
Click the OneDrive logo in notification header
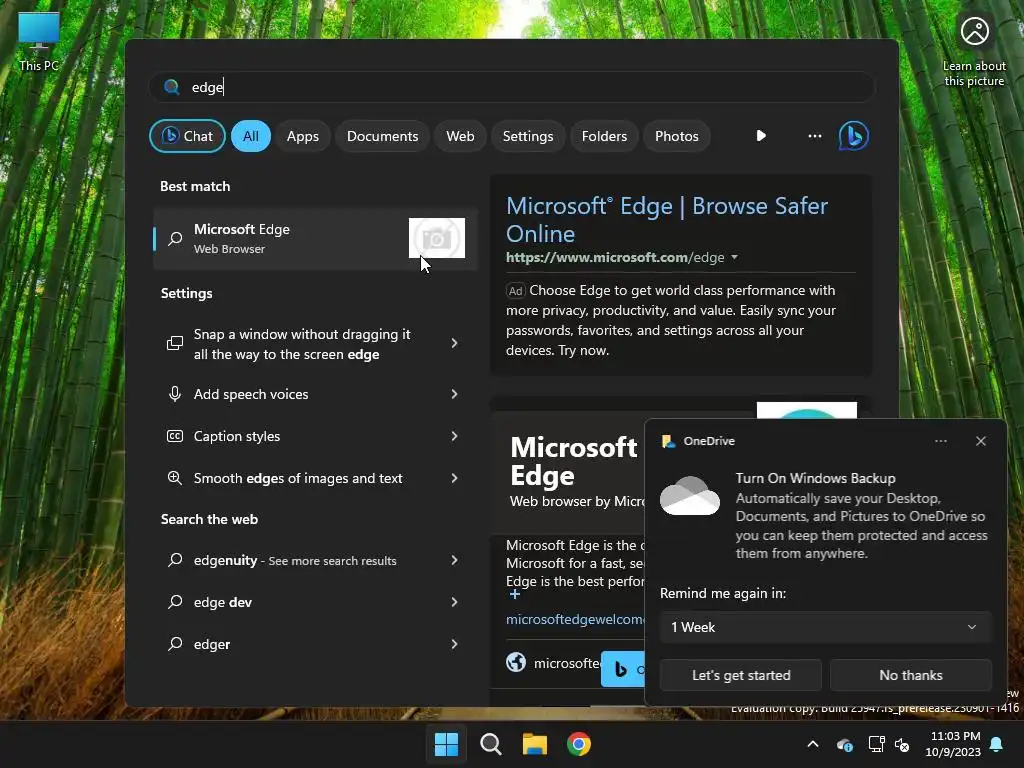click(668, 441)
